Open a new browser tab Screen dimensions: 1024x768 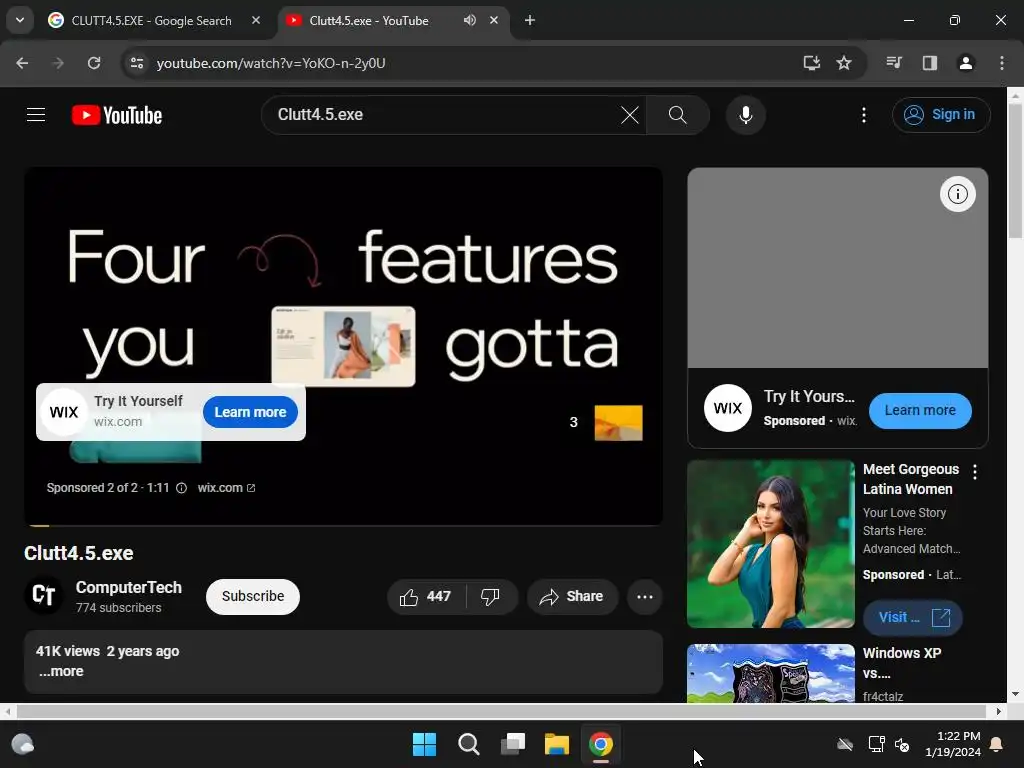[530, 20]
